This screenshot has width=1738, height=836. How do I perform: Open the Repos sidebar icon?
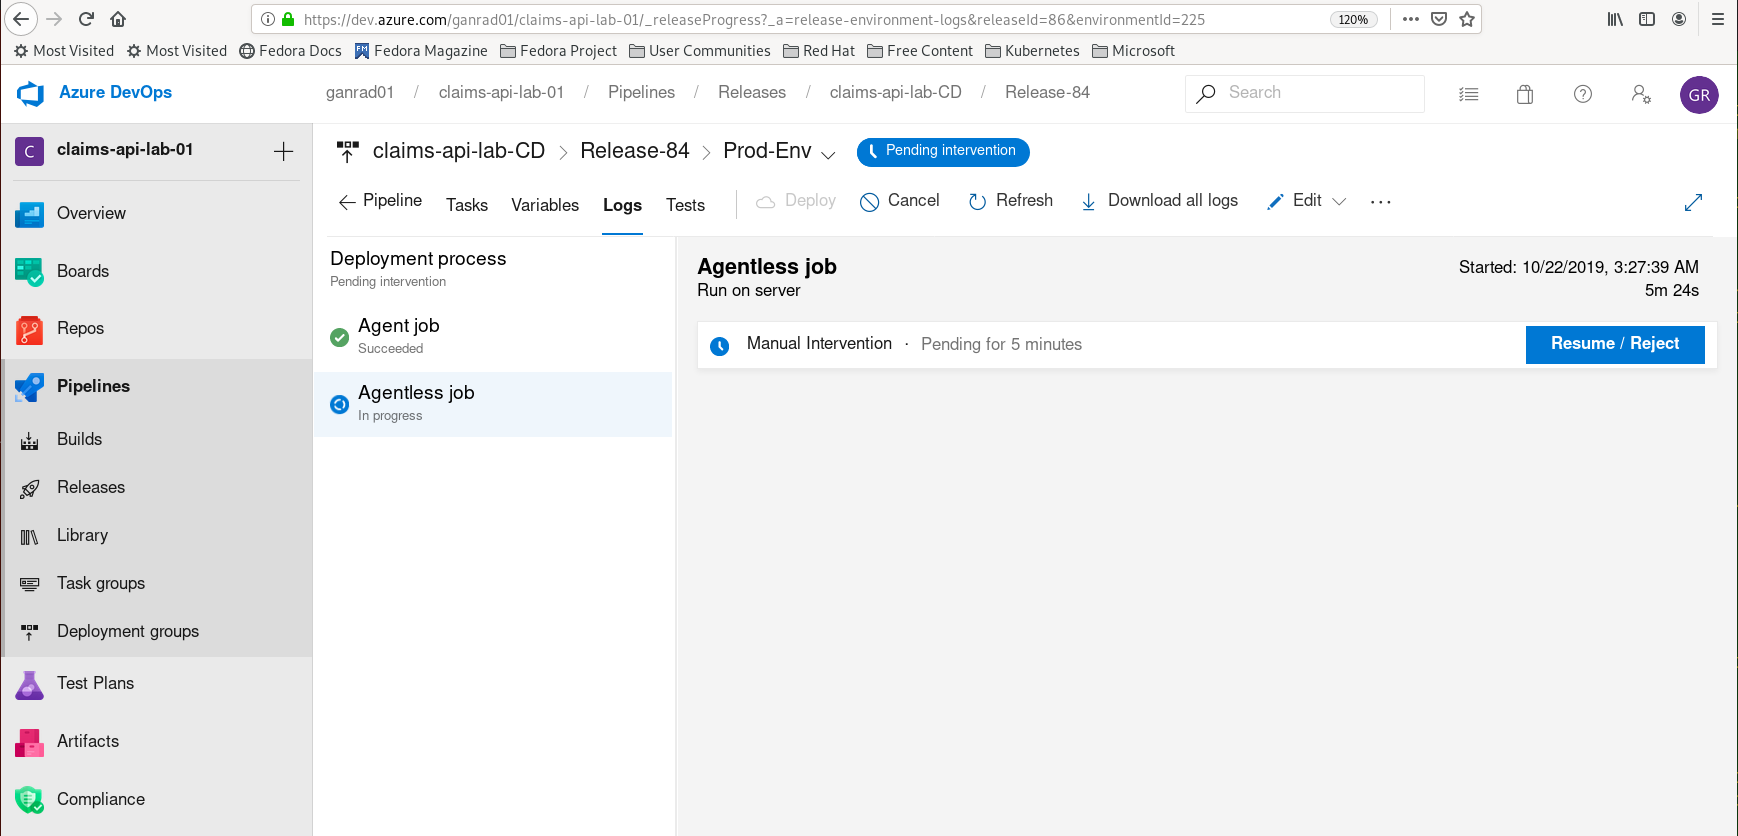pos(29,329)
